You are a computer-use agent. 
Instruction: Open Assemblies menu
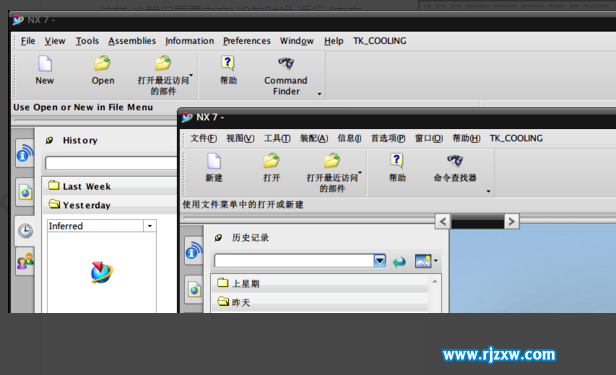click(x=132, y=41)
